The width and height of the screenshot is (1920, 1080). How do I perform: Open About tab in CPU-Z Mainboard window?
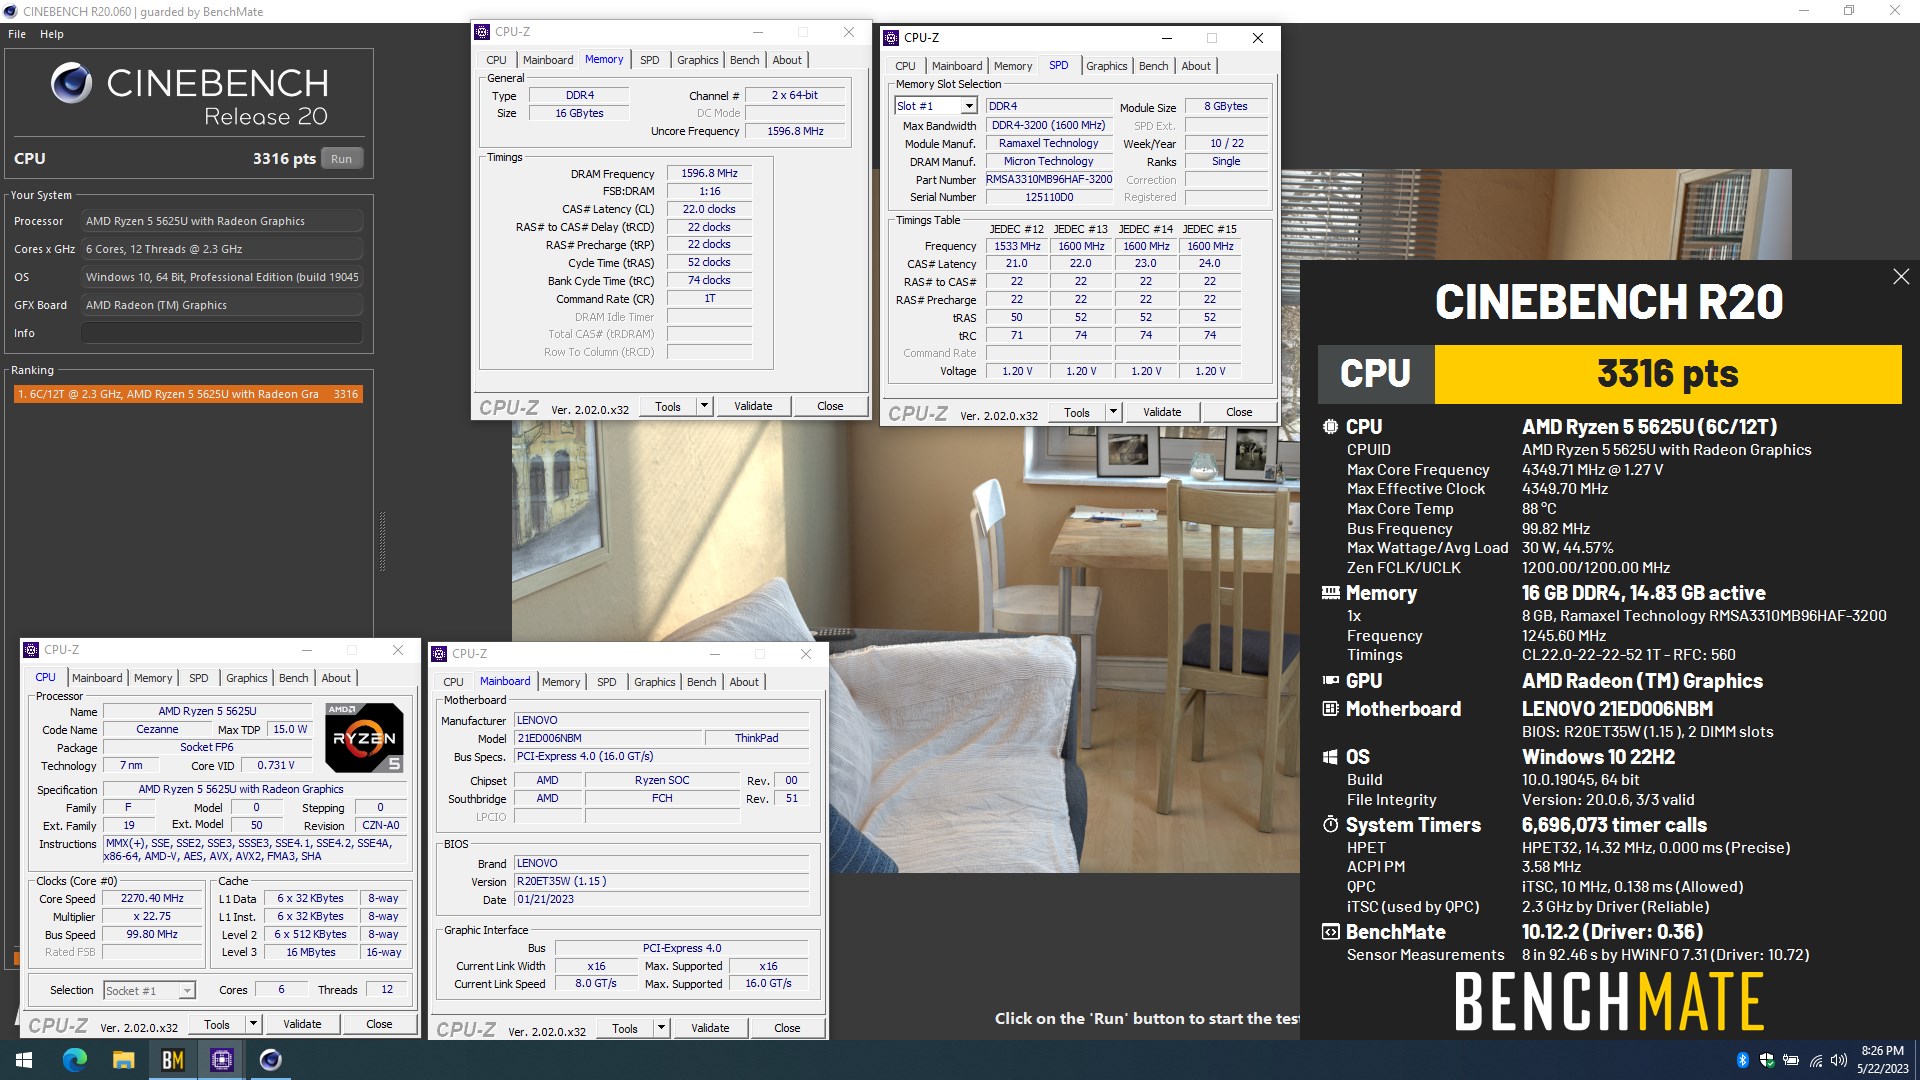(744, 682)
